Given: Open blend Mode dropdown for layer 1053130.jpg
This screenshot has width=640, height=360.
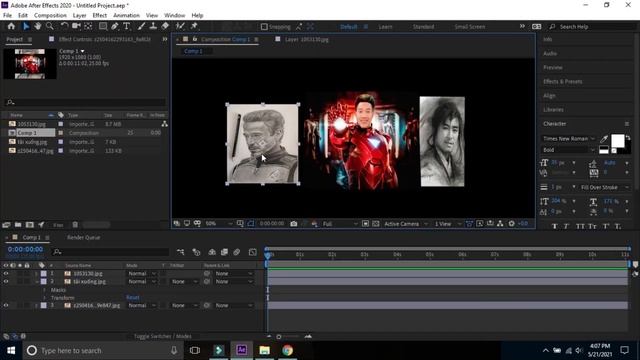Looking at the screenshot, I should tap(141, 273).
